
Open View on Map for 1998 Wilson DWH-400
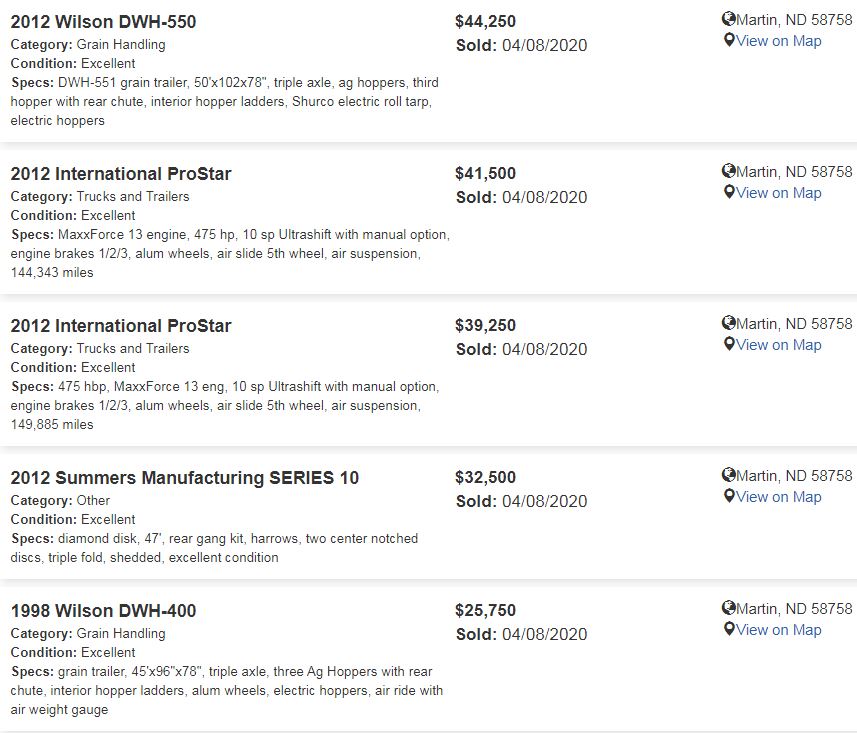pos(778,630)
